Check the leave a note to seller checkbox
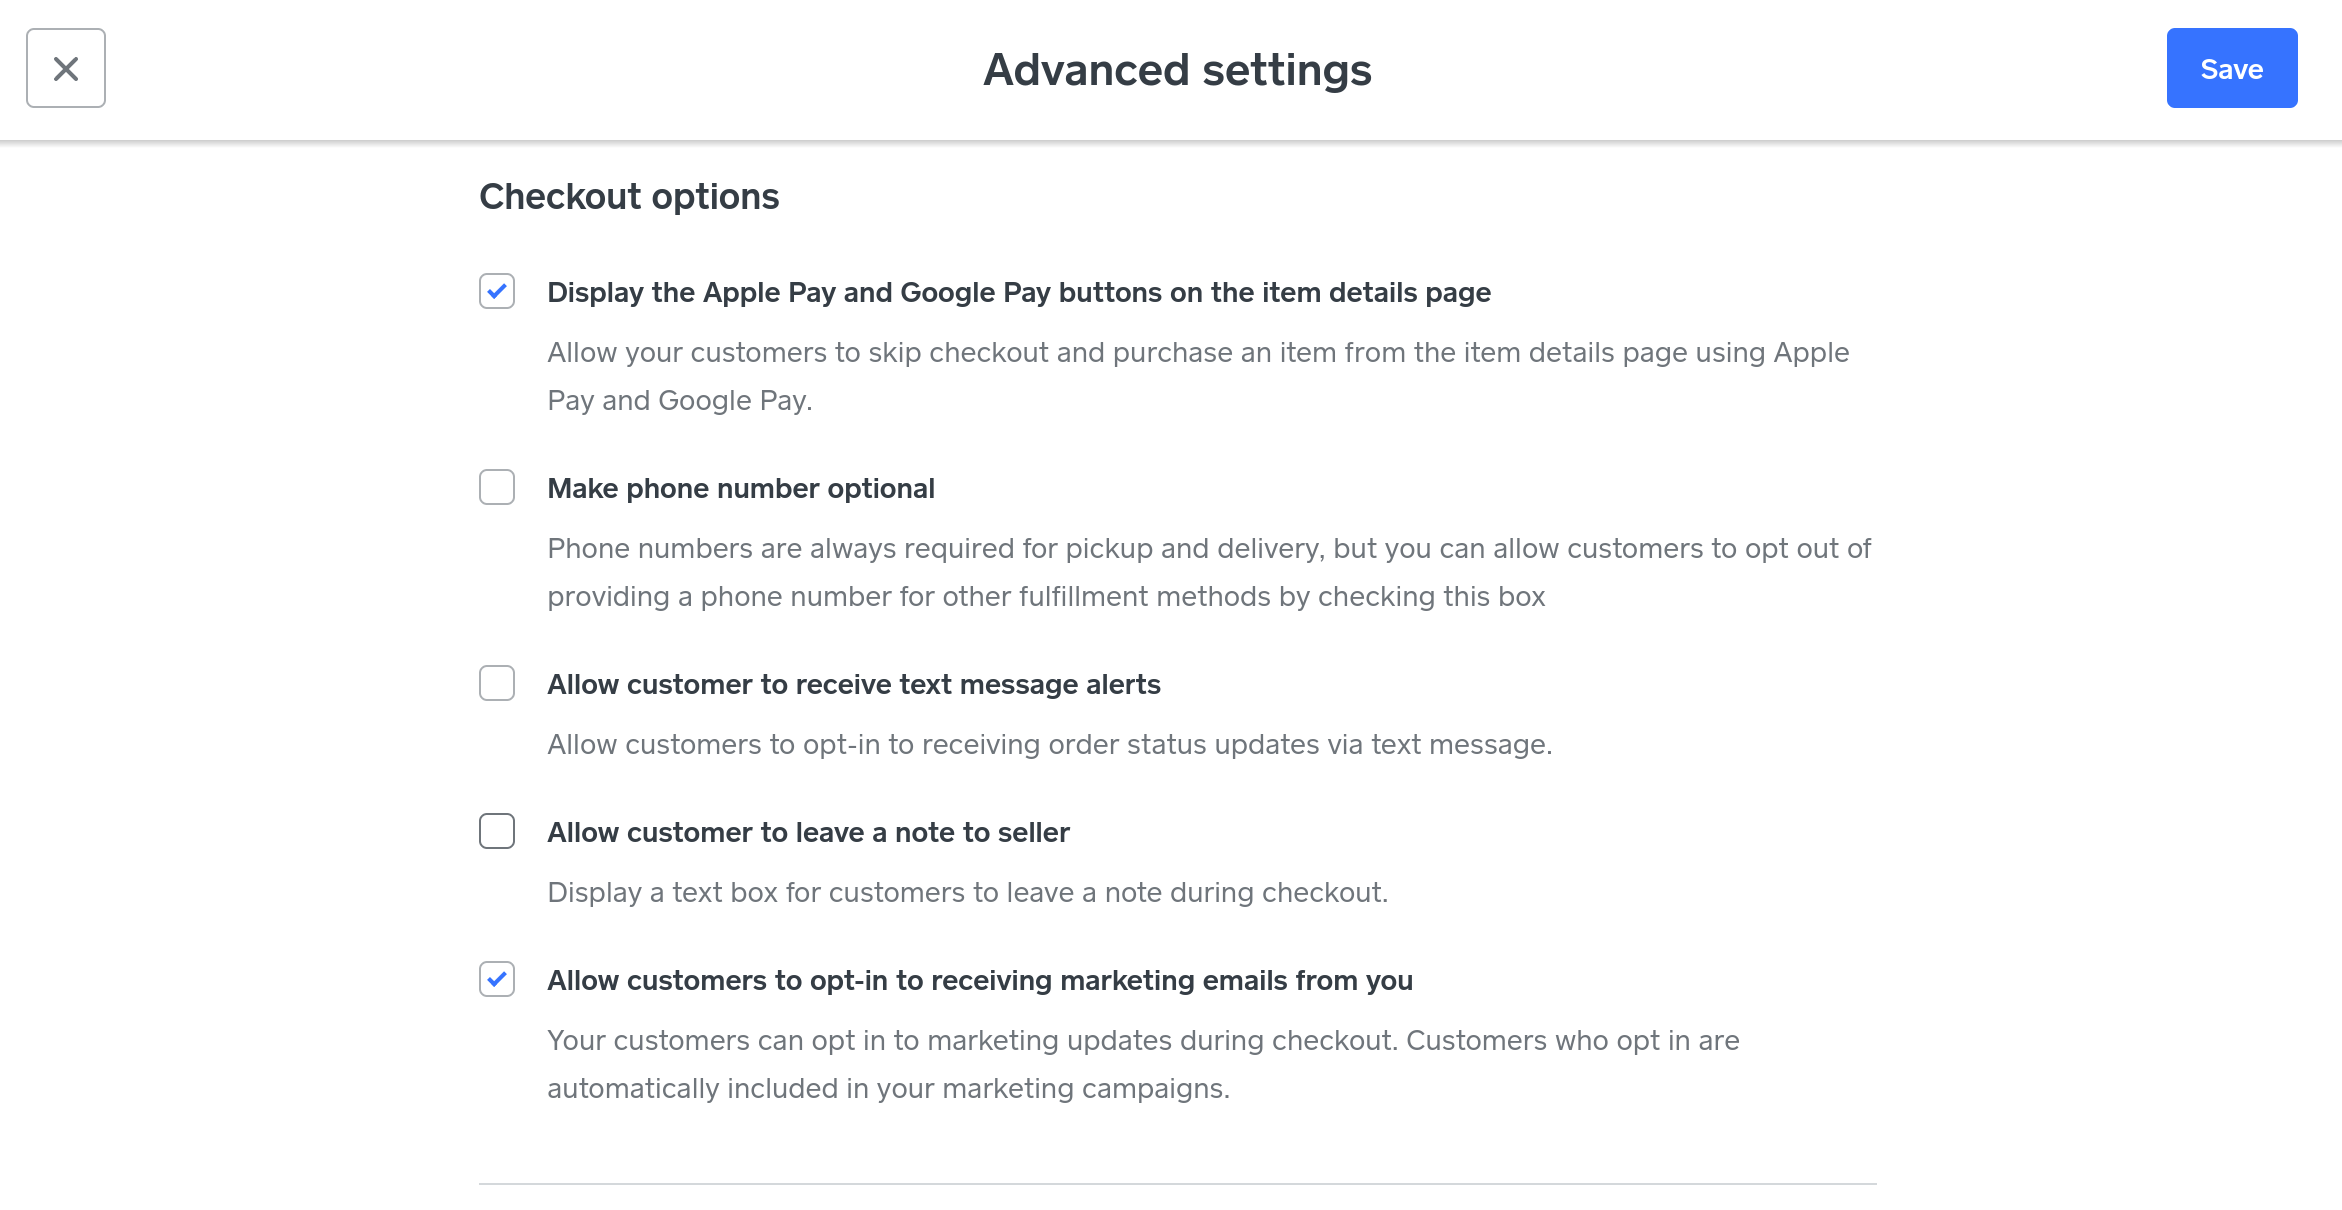The height and width of the screenshot is (1210, 2342). [497, 831]
